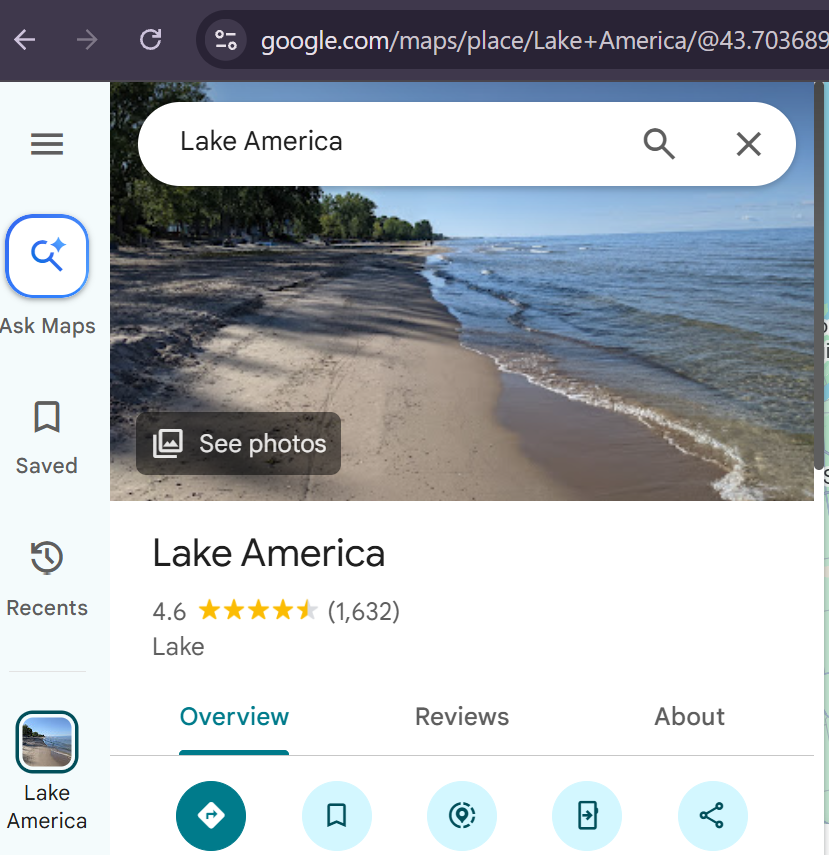This screenshot has width=829, height=855.
Task: Clear the search with the X icon
Action: tap(748, 144)
